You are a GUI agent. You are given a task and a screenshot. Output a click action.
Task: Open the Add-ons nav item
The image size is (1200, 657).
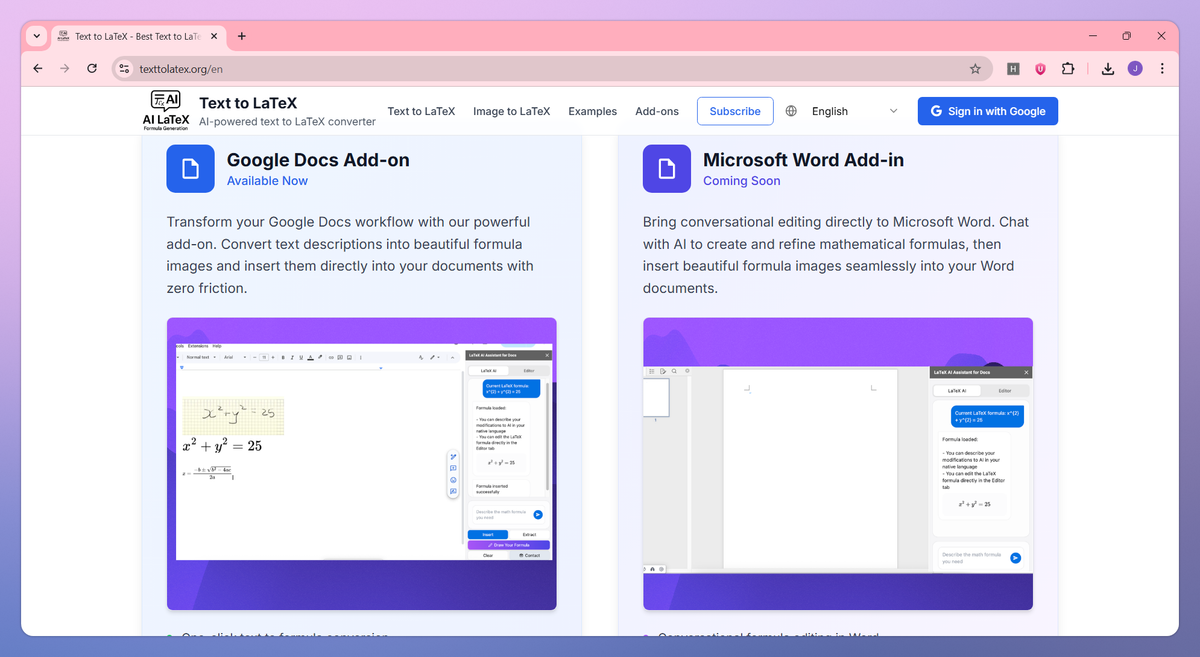click(657, 111)
